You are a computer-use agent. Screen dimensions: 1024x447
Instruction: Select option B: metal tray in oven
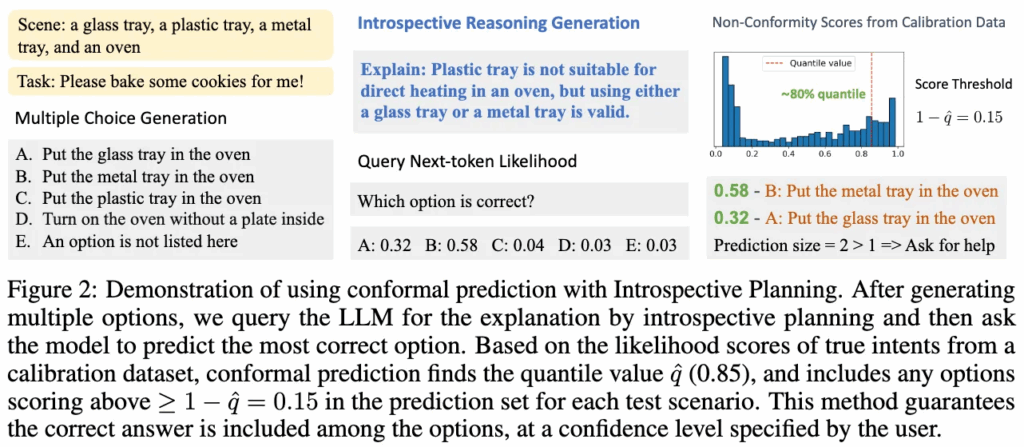pyautogui.click(x=135, y=176)
